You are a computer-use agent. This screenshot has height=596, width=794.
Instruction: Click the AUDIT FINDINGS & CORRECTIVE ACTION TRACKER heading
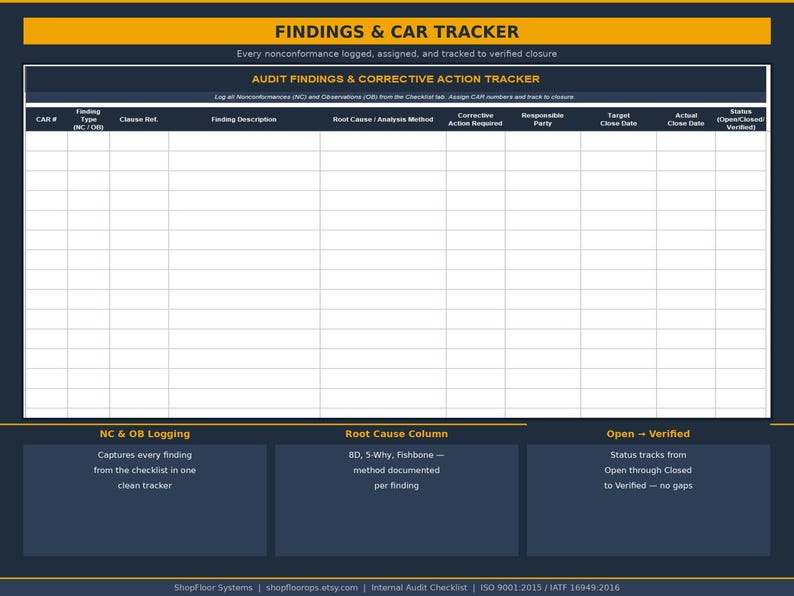395,79
